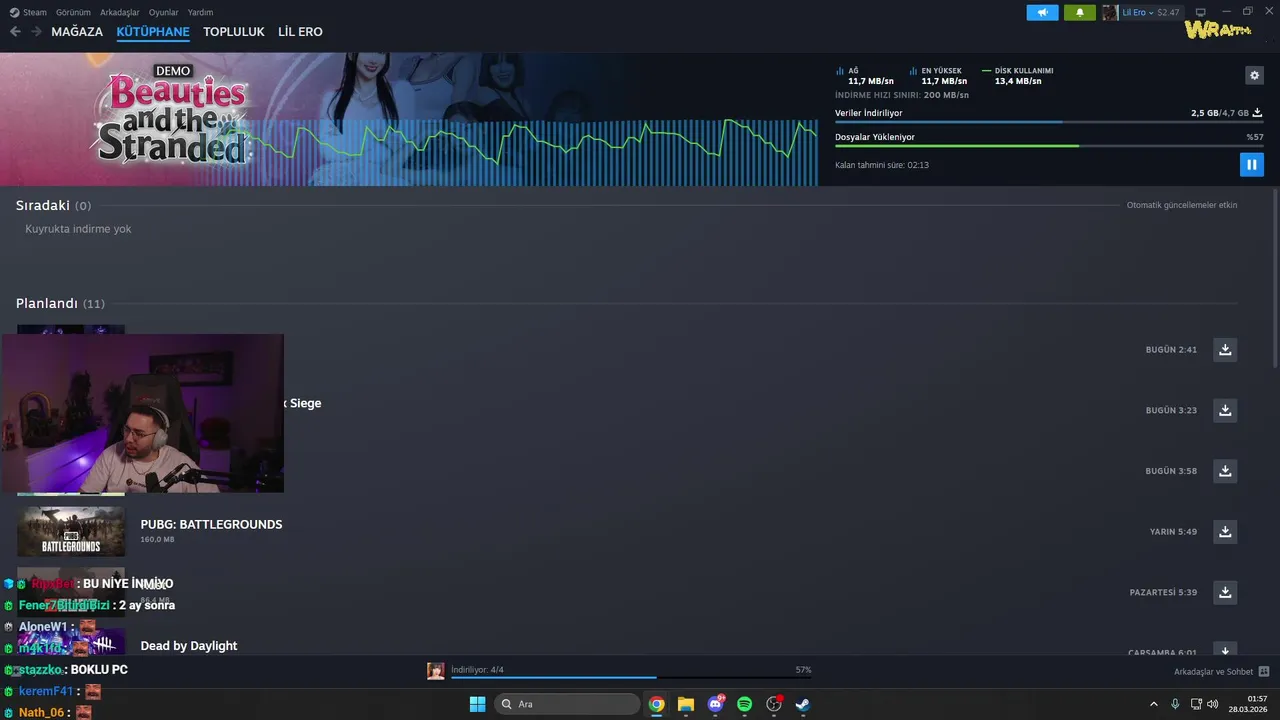Click İNDİRME HIZI SINIRI: 200 MB/sn text
Viewport: 1280px width, 720px height.
(x=902, y=95)
